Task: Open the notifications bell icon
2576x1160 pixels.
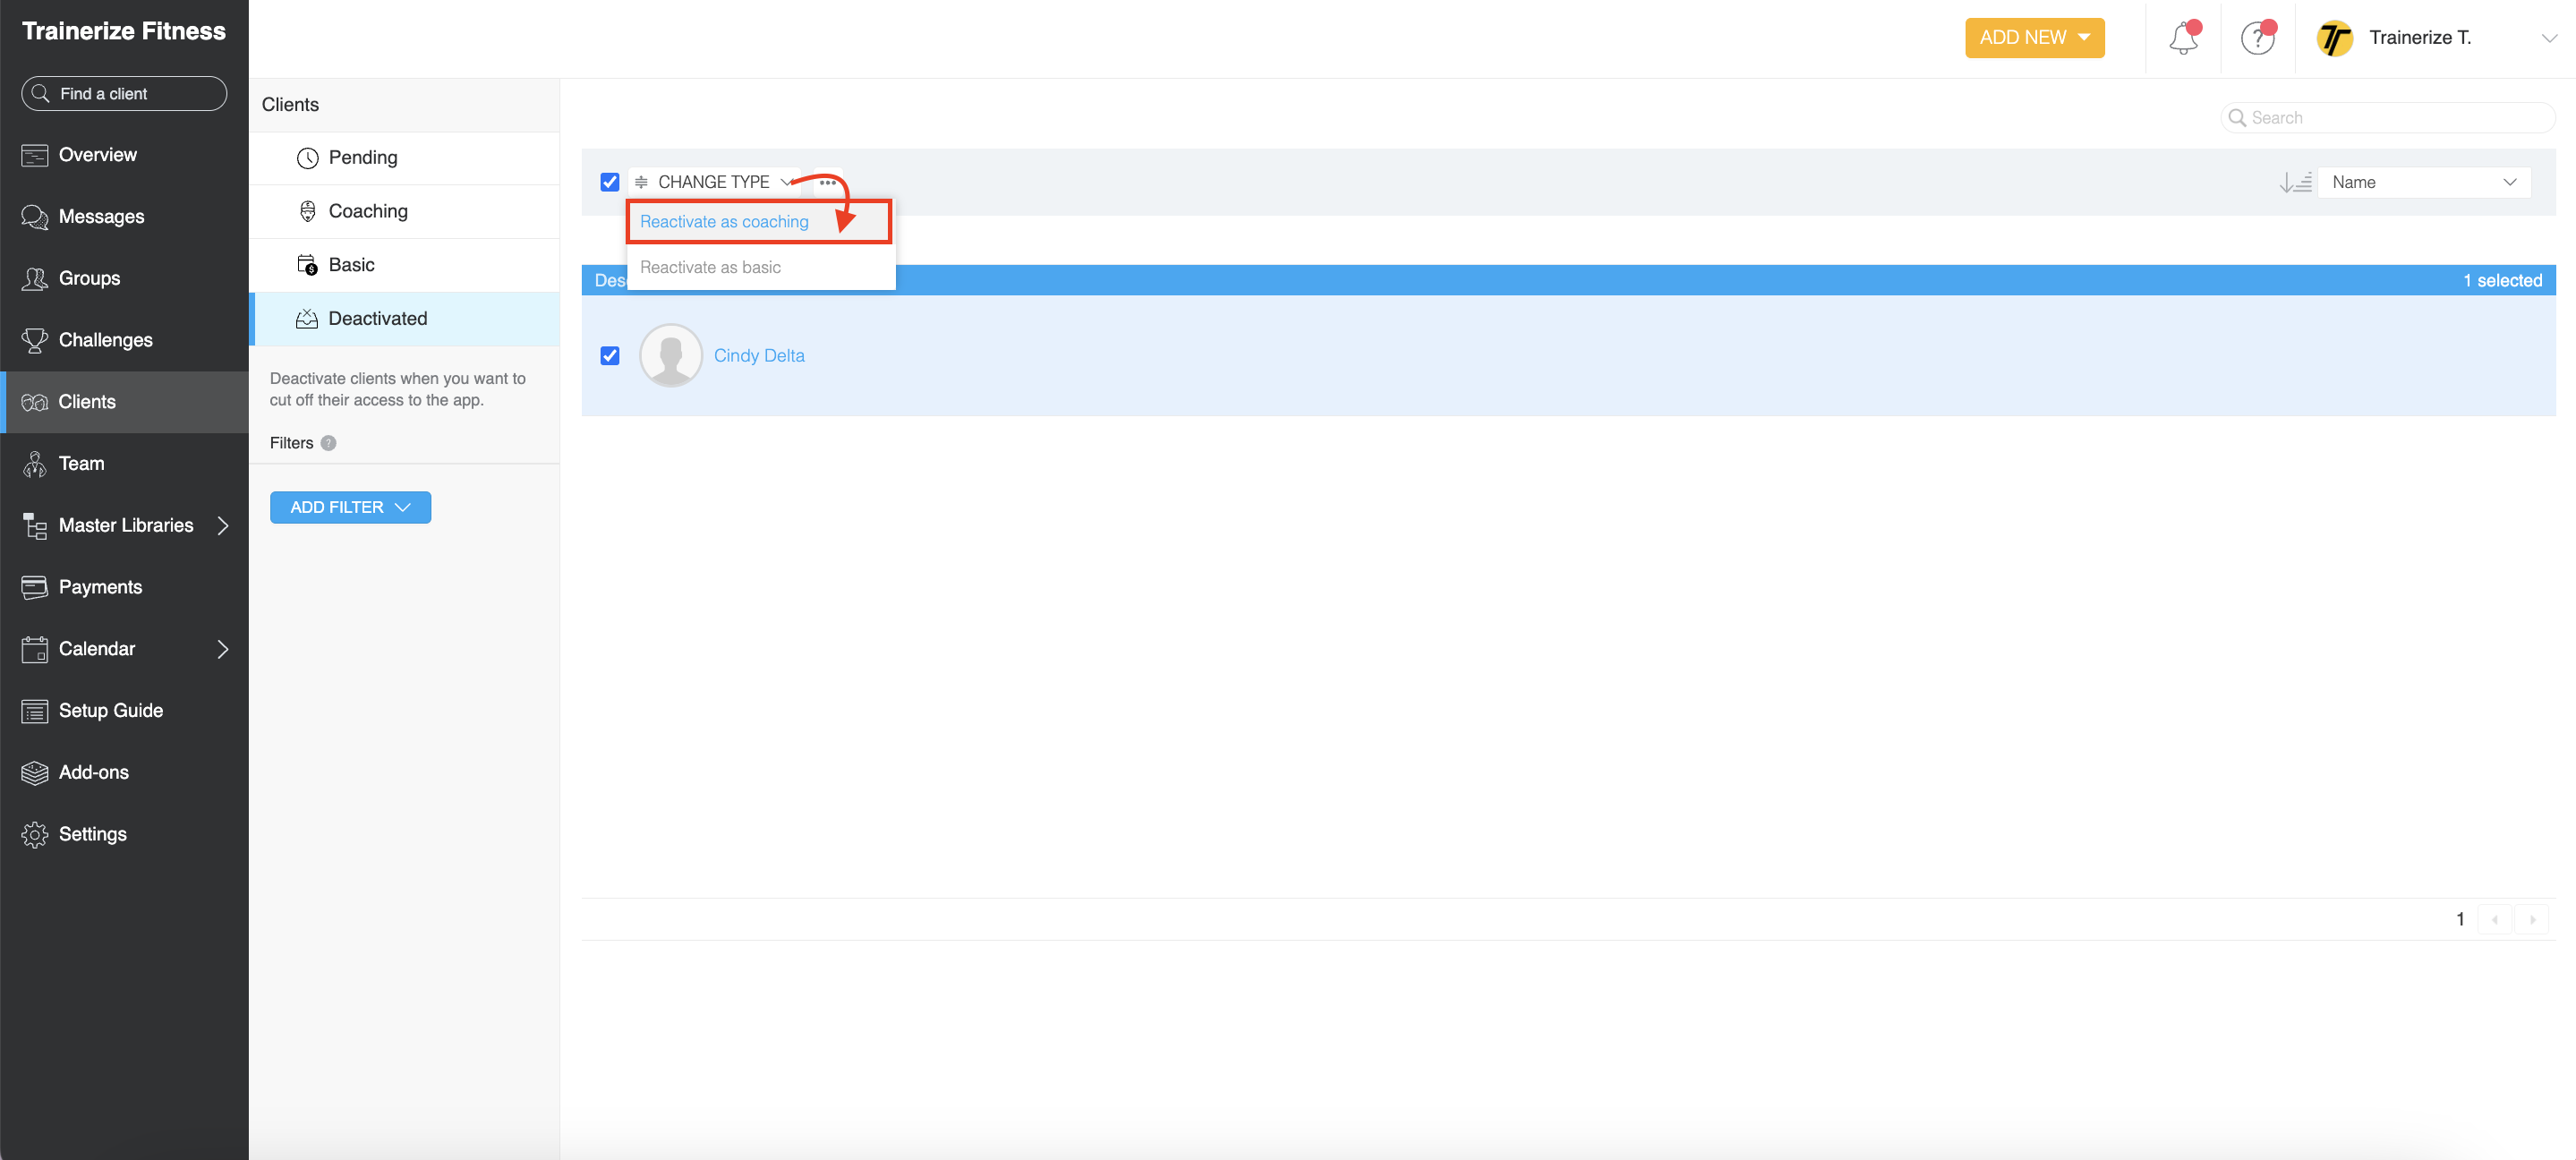Action: point(2183,38)
